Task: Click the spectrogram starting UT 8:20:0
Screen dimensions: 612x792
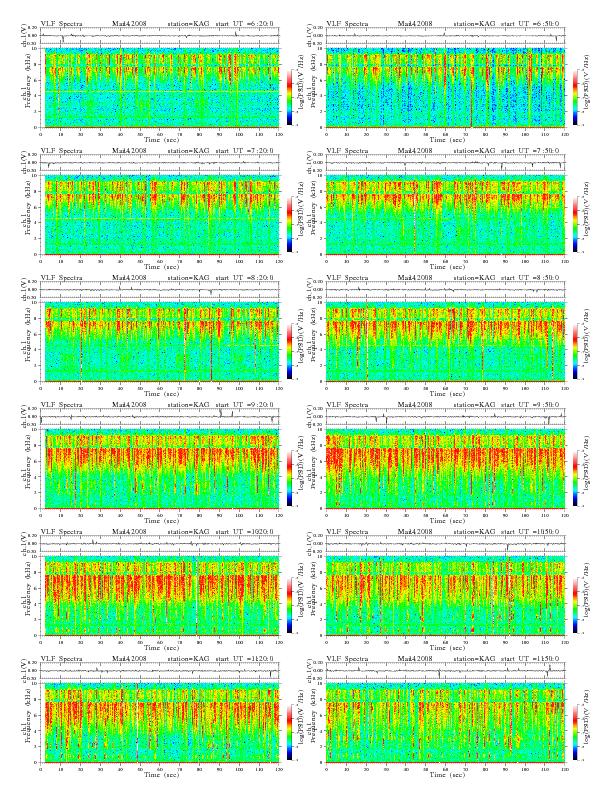Action: [160, 342]
